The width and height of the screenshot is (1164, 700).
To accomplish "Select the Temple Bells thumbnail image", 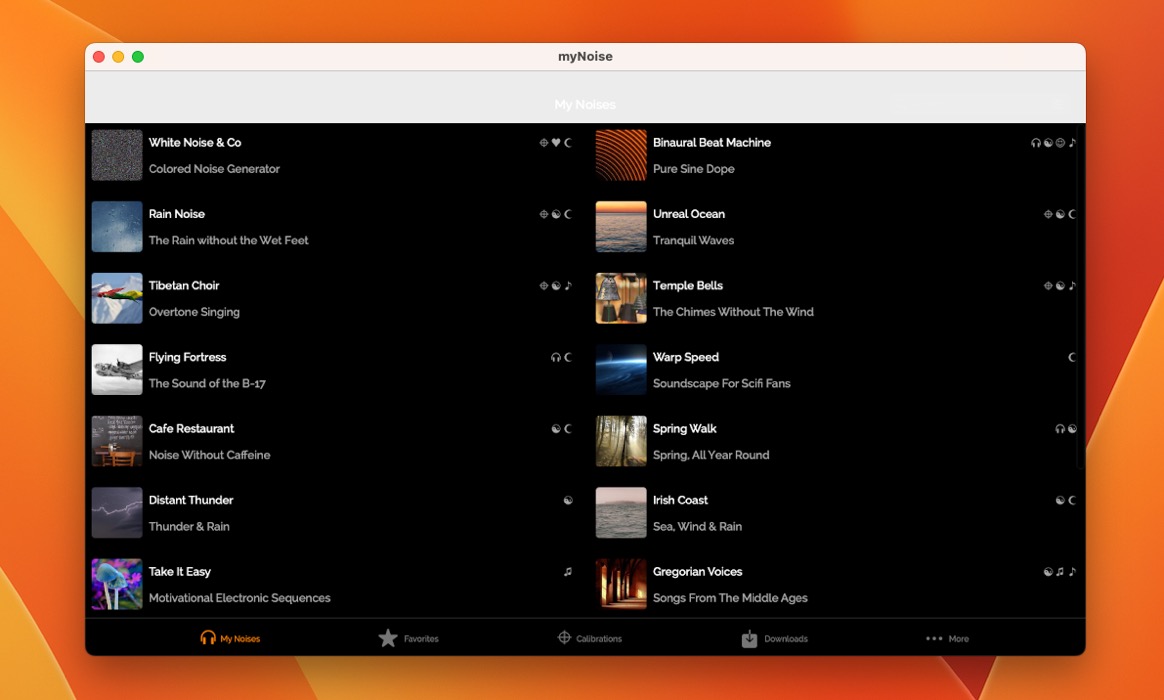I will pyautogui.click(x=621, y=299).
